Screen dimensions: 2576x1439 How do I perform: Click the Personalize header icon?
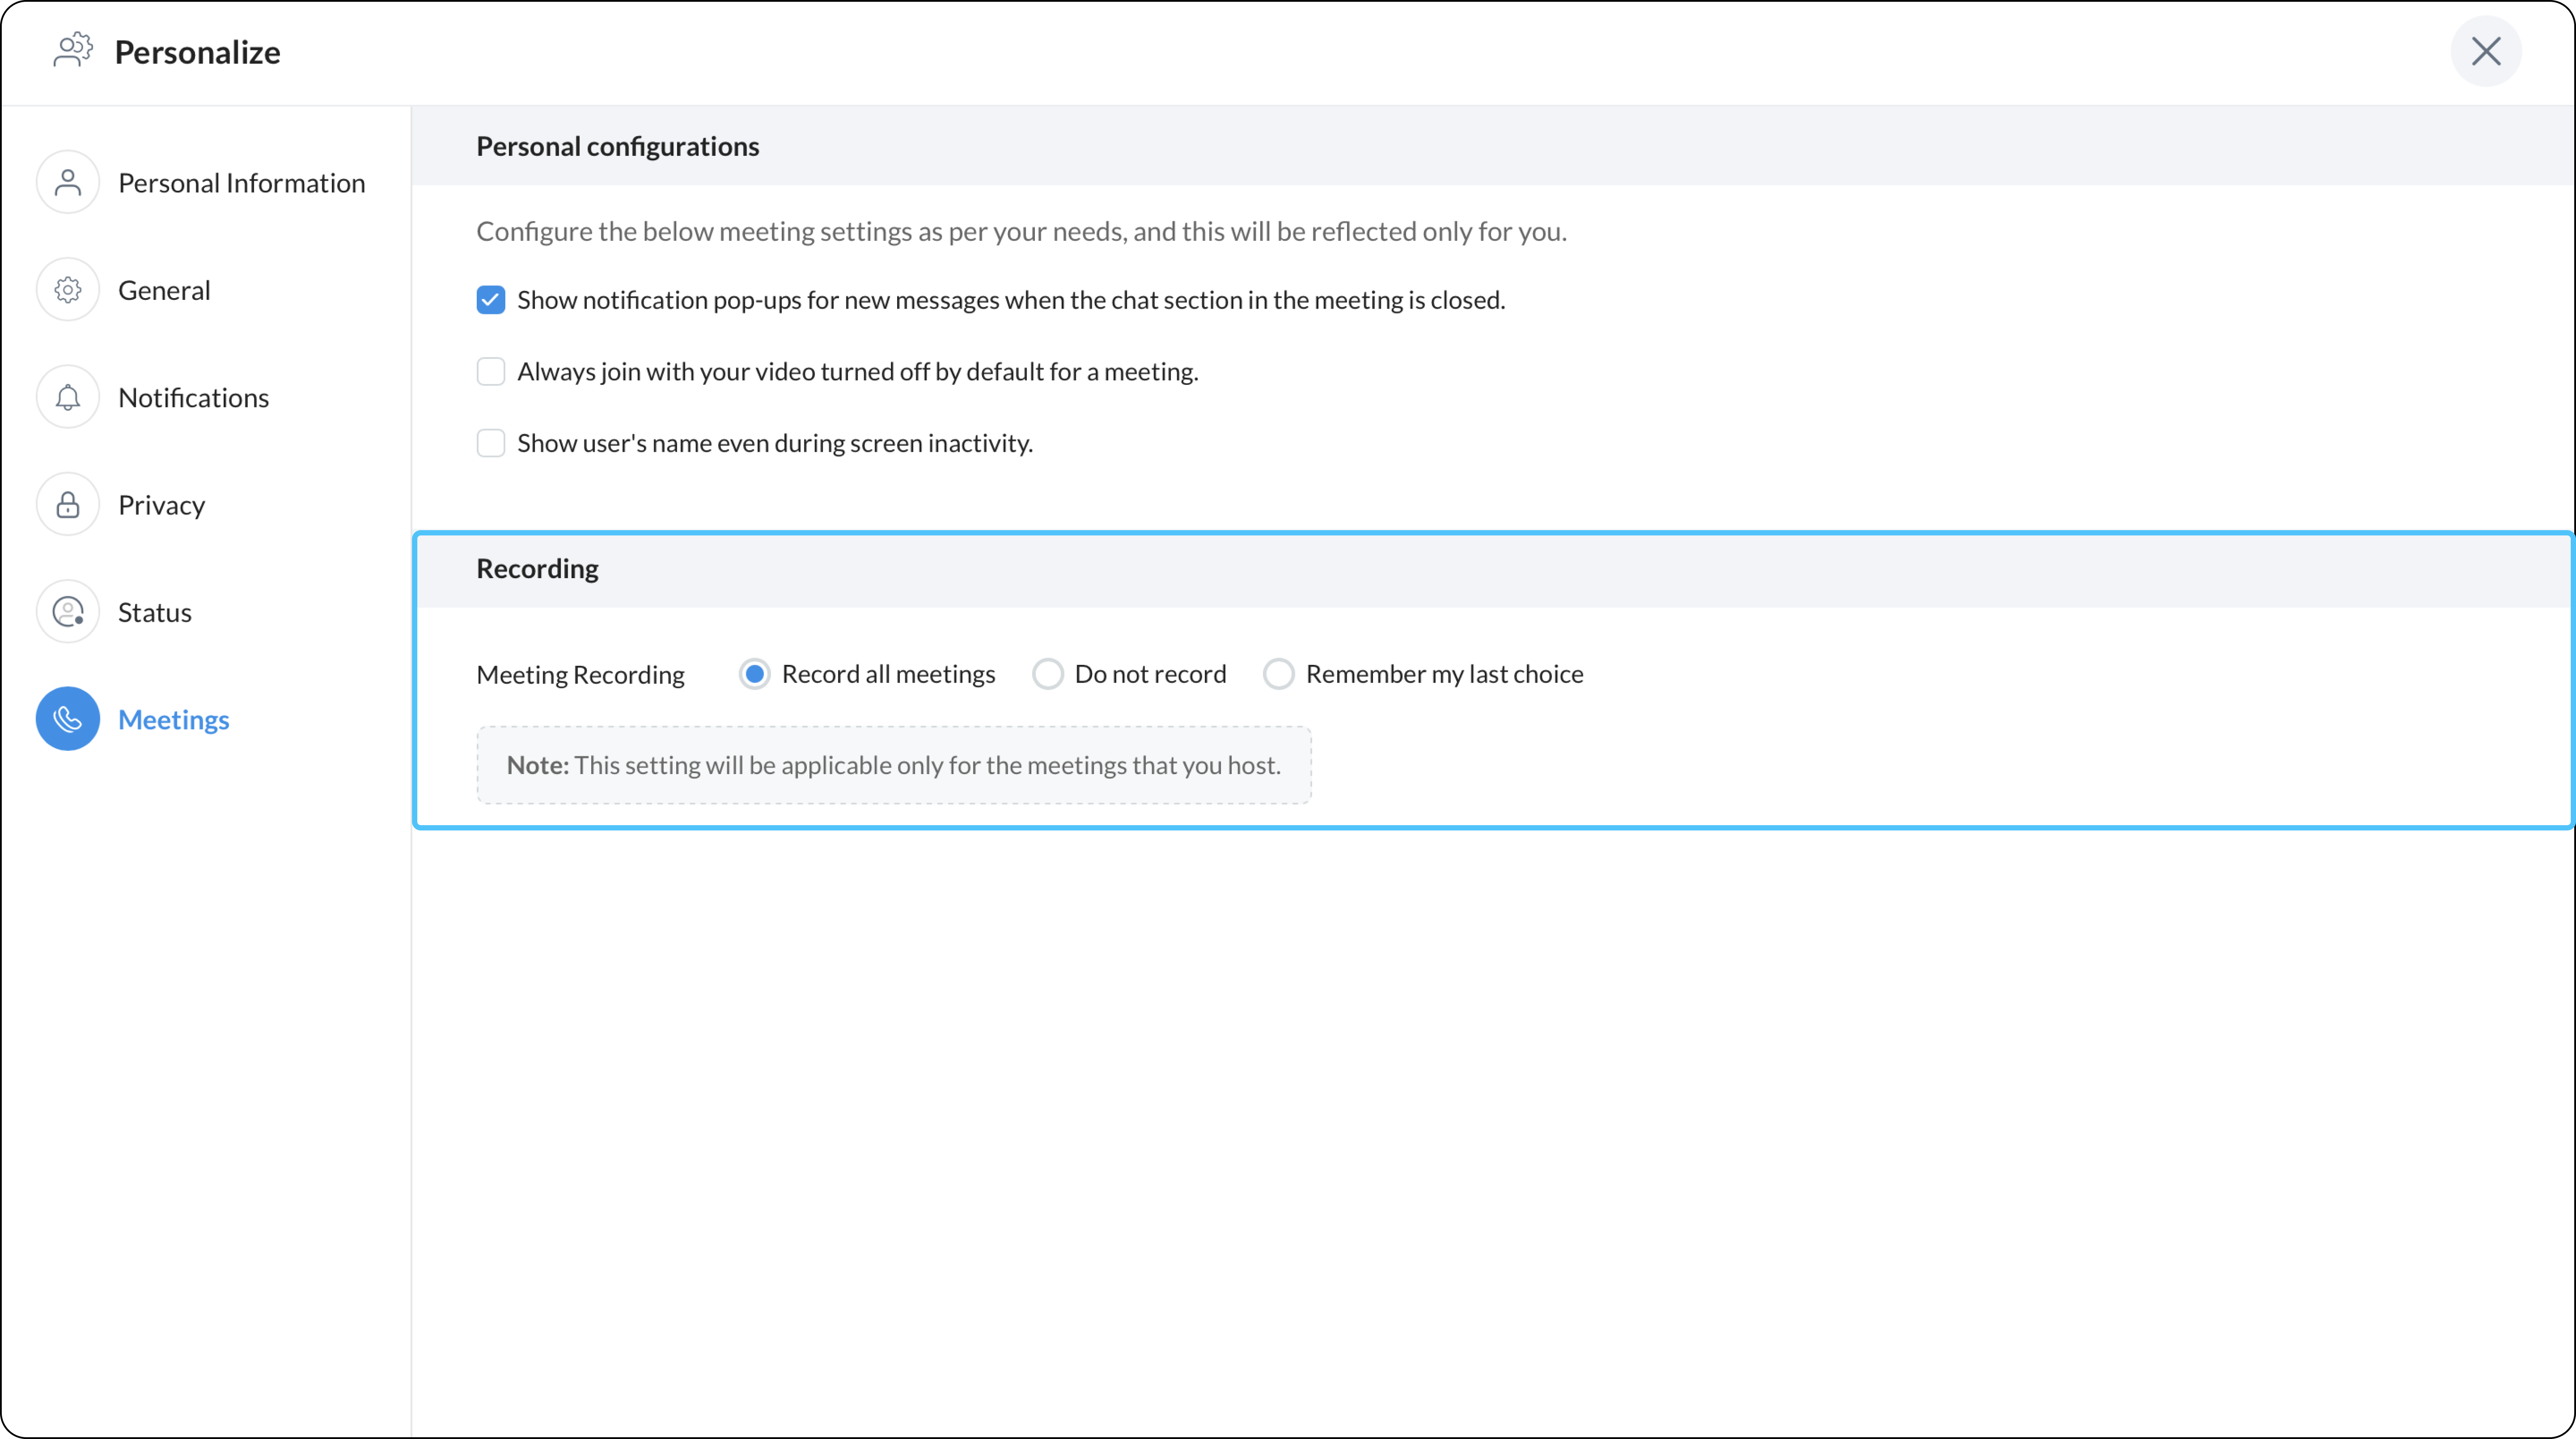click(x=72, y=51)
